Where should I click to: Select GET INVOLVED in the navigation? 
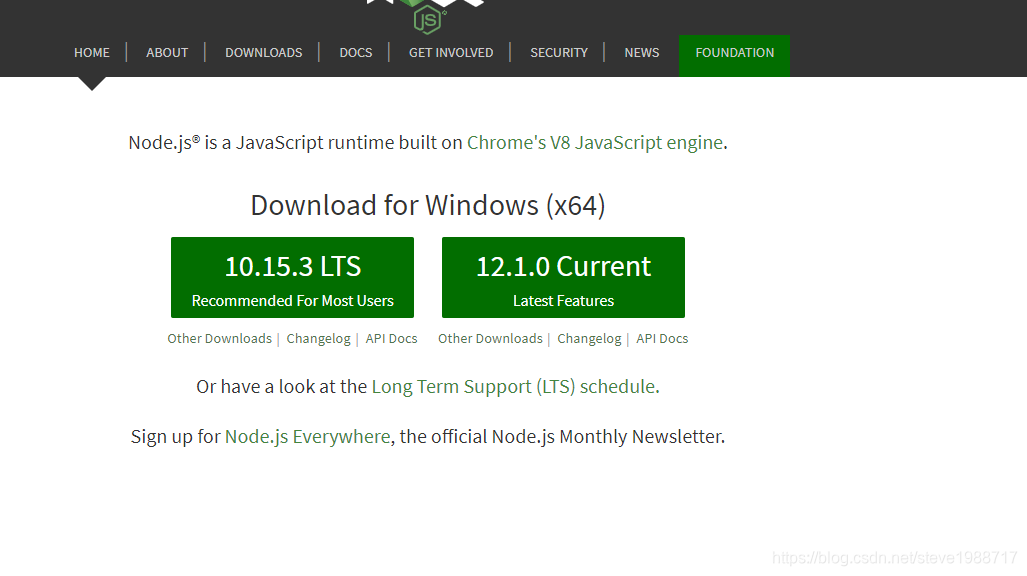tap(451, 52)
